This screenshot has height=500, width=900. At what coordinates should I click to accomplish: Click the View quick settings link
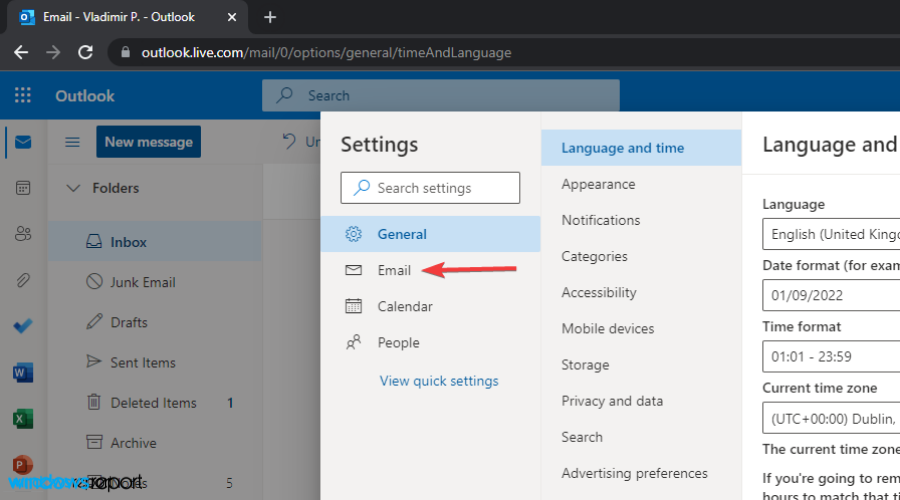click(439, 381)
